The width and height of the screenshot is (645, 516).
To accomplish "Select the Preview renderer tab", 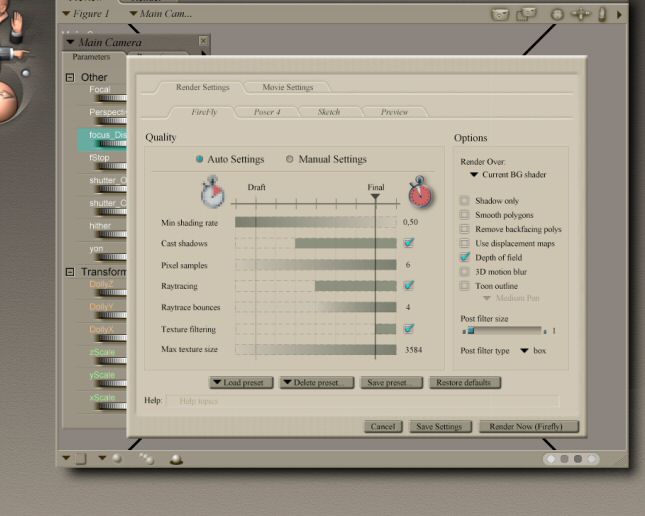I will [x=394, y=112].
